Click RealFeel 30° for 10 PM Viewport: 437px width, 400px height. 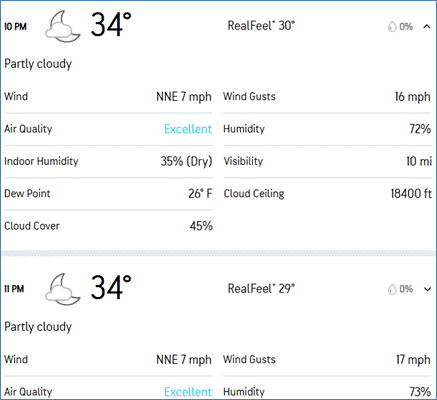tap(261, 26)
